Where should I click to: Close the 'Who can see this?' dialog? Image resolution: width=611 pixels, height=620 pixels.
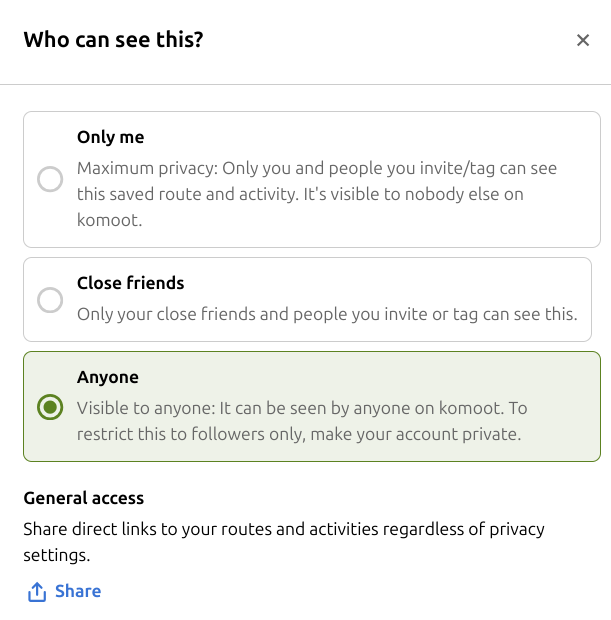pos(583,40)
